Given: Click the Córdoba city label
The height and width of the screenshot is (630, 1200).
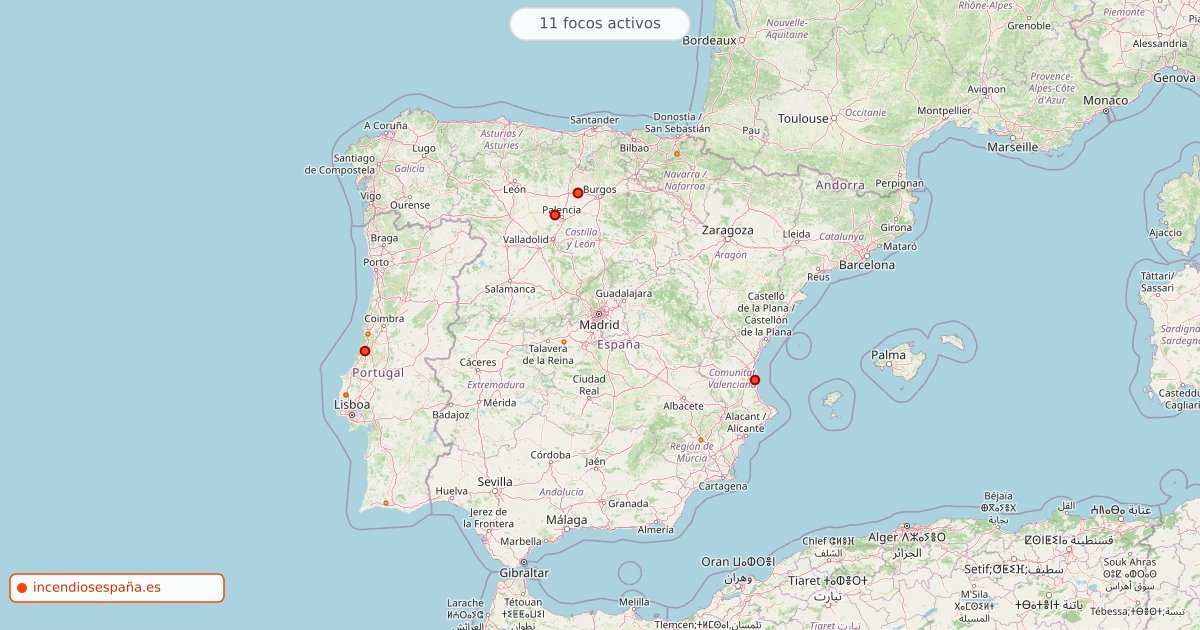Looking at the screenshot, I should pyautogui.click(x=550, y=454).
